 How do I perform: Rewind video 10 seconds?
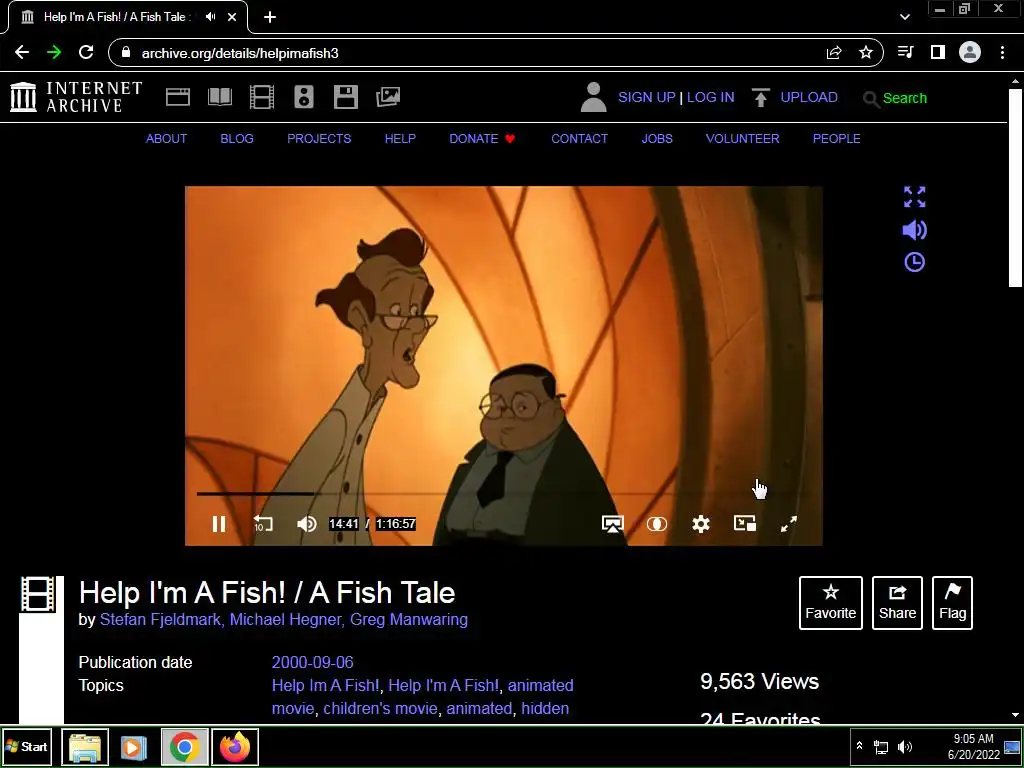click(263, 524)
